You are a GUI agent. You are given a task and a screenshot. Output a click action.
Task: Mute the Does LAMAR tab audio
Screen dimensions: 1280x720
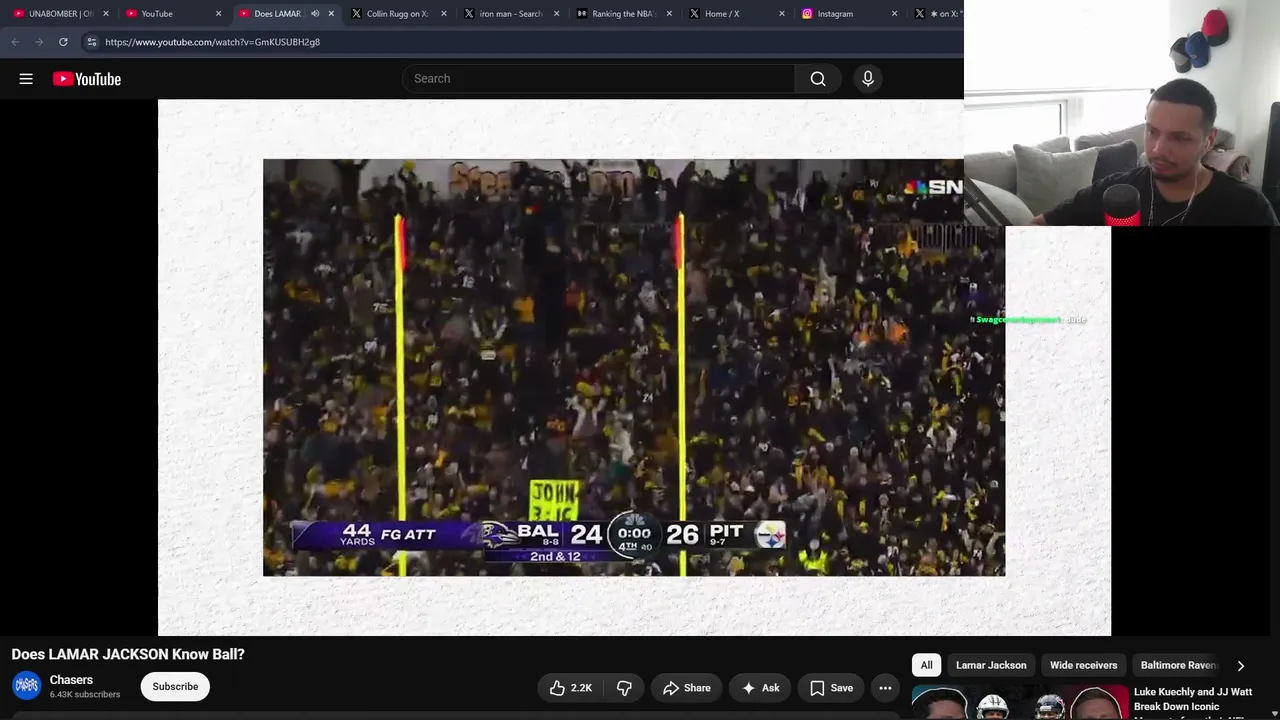315,14
